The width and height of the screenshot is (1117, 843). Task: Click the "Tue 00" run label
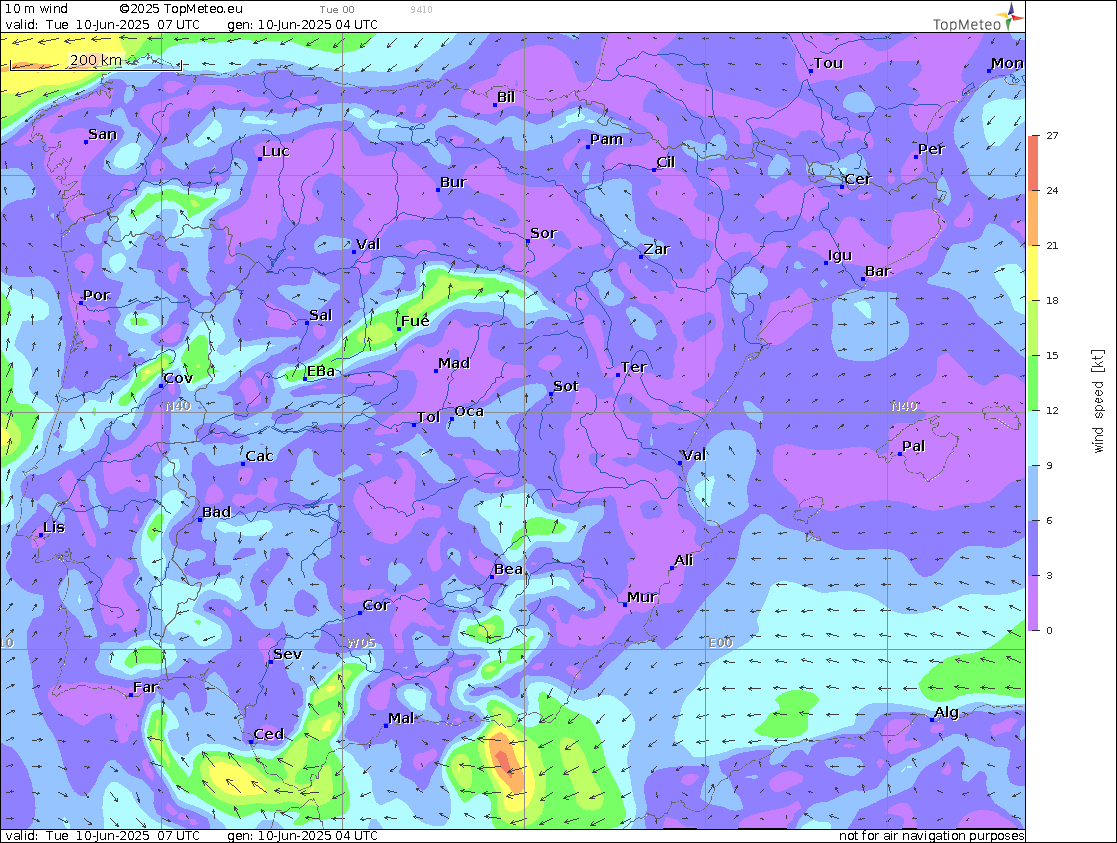(x=337, y=9)
